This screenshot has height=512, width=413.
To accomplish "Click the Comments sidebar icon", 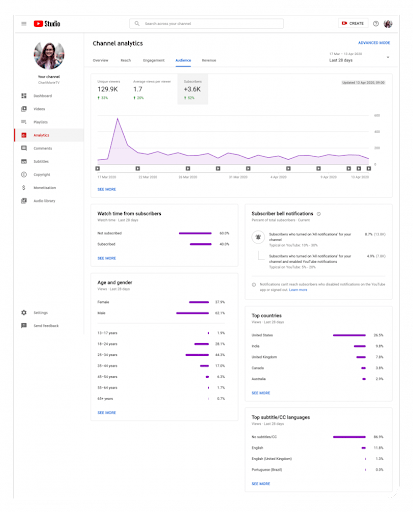I will [24, 148].
